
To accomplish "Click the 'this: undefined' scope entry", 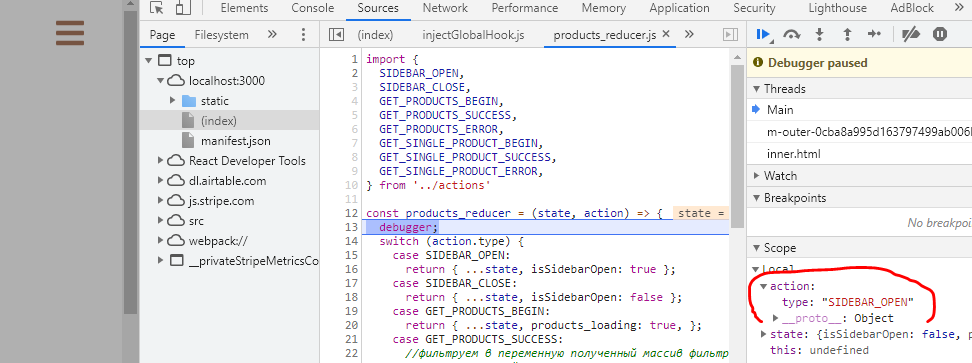I will [x=819, y=351].
